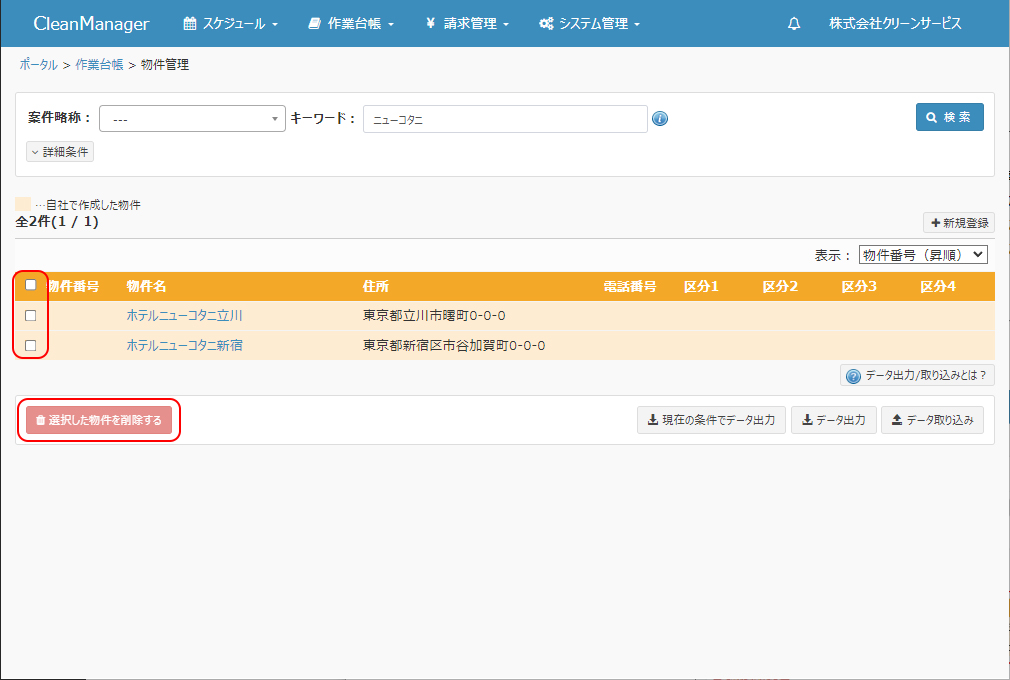This screenshot has height=680, width=1010.
Task: Click データ出力 export button
Action: click(x=834, y=420)
